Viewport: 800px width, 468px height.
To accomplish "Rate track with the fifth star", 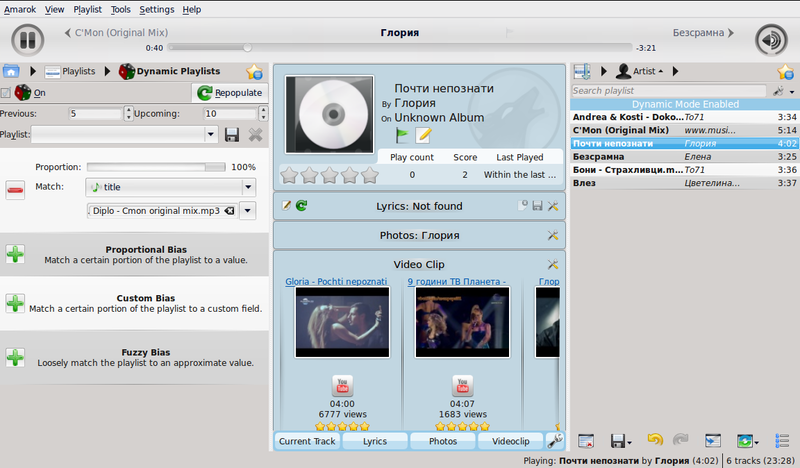I will pos(370,175).
